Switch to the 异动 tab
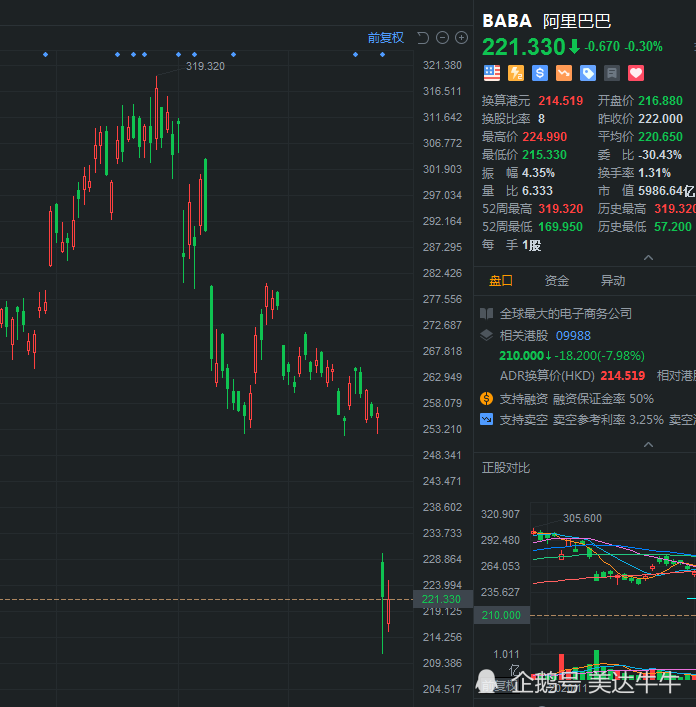This screenshot has height=707, width=696. [x=613, y=281]
